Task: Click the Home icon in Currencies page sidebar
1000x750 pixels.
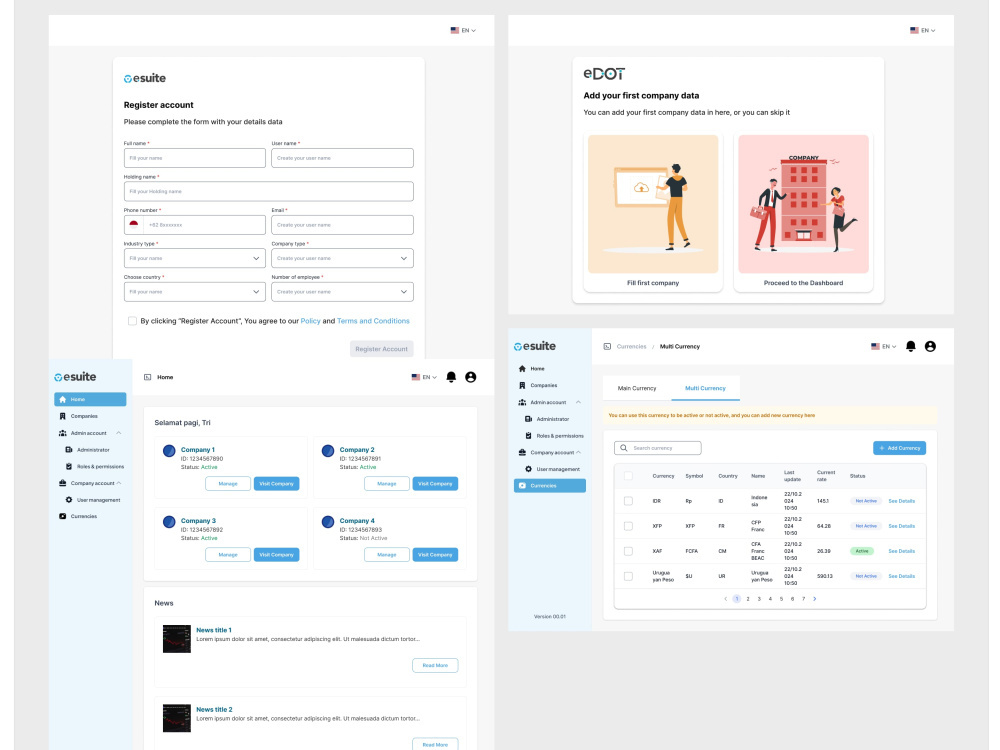Action: 522,369
